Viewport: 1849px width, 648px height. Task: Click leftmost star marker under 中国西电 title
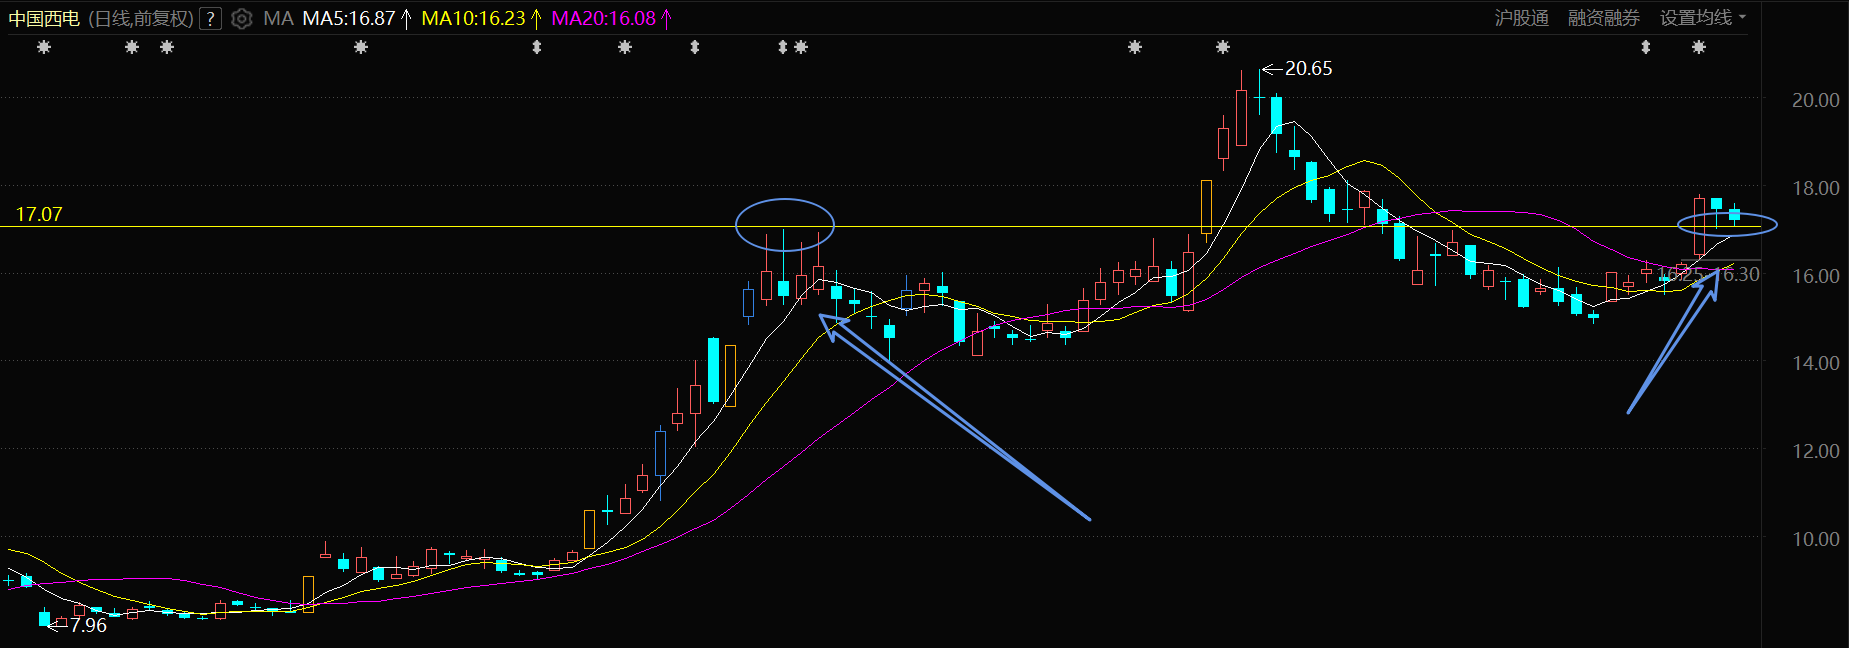(44, 47)
